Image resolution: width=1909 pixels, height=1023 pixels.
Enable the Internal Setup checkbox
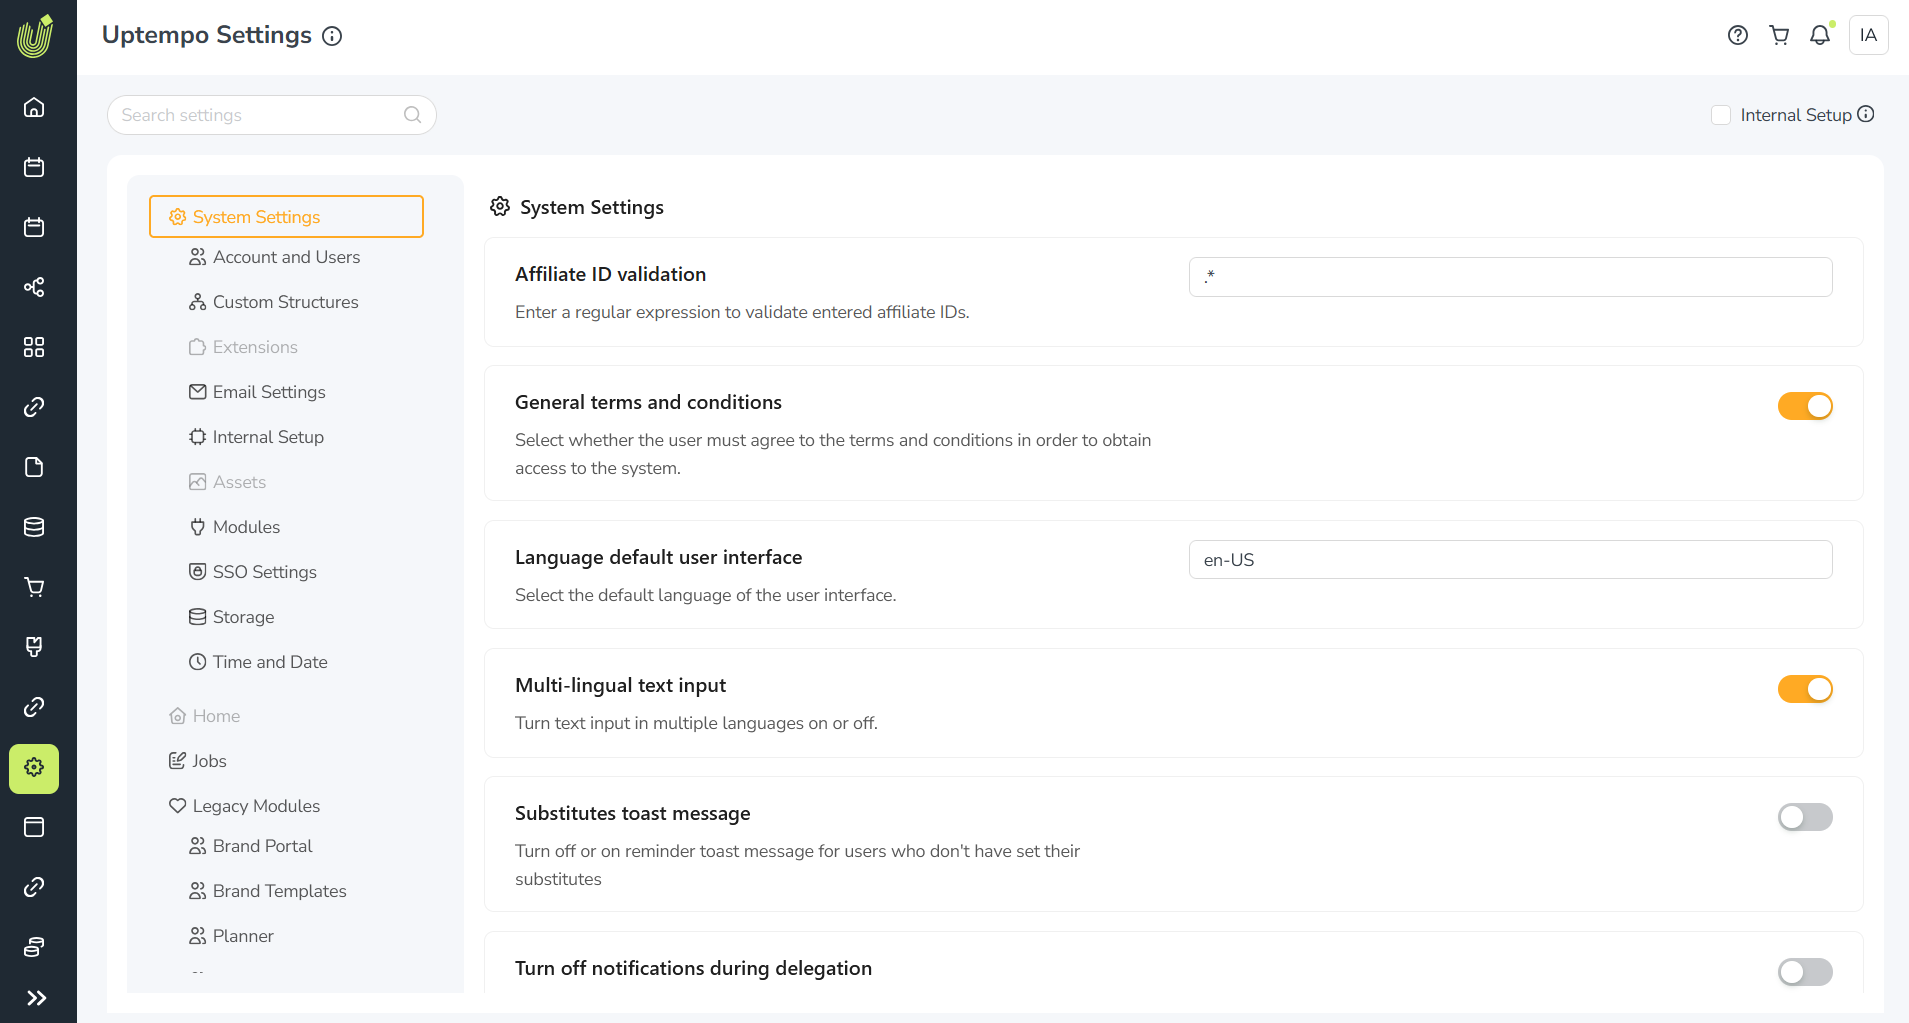(1721, 115)
